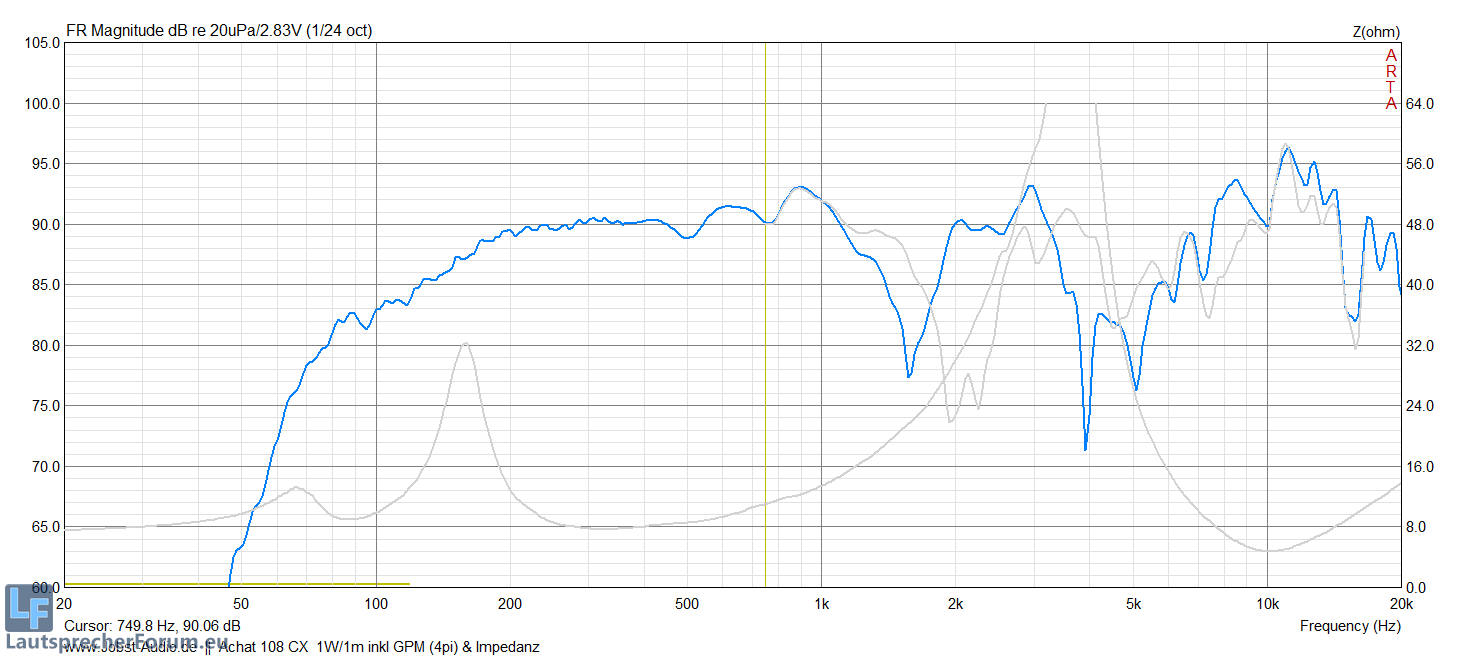Viewport: 1465px width, 659px height.
Task: Click the deepest blue curve dip near 4 kHz
Action: pyautogui.click(x=1085, y=449)
